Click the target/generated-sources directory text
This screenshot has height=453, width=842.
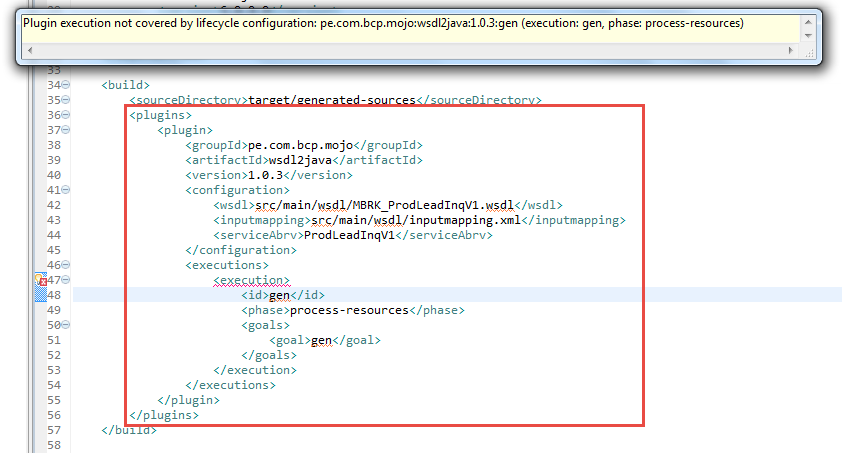click(x=332, y=100)
